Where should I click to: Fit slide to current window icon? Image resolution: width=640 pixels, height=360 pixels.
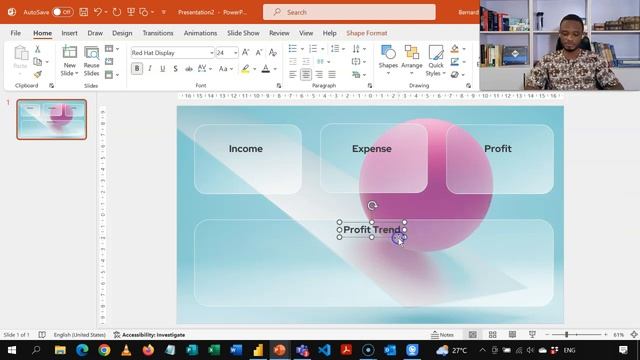[634, 335]
